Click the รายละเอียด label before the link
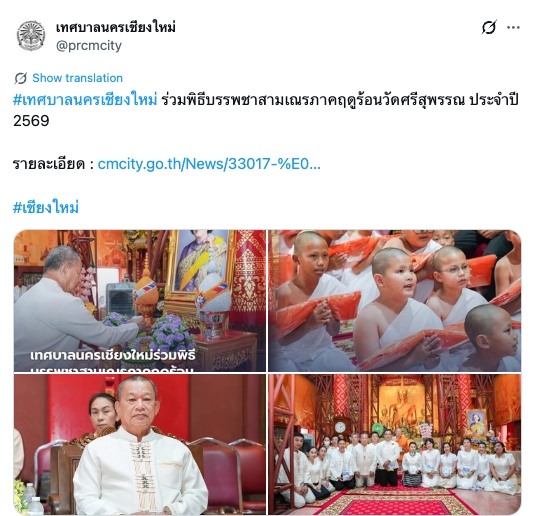 pos(49,164)
